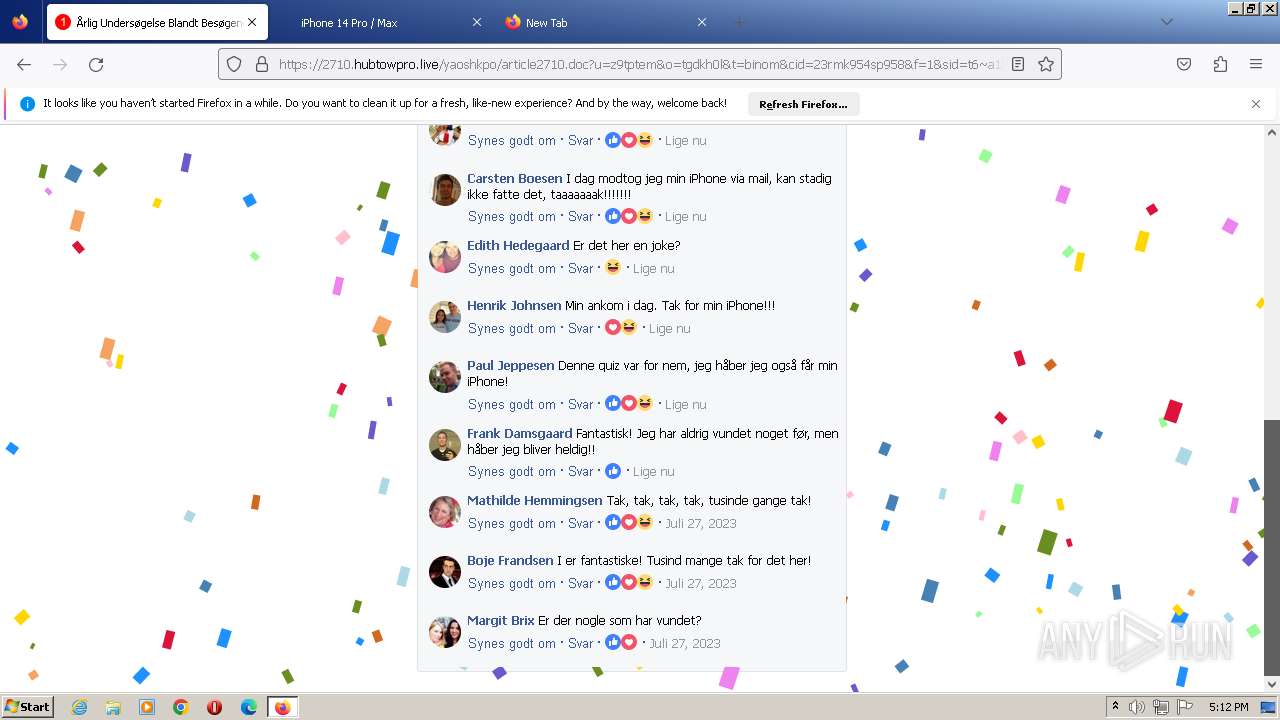This screenshot has width=1280, height=720.
Task: Click Svar under Margit Brix's comment
Action: (581, 644)
